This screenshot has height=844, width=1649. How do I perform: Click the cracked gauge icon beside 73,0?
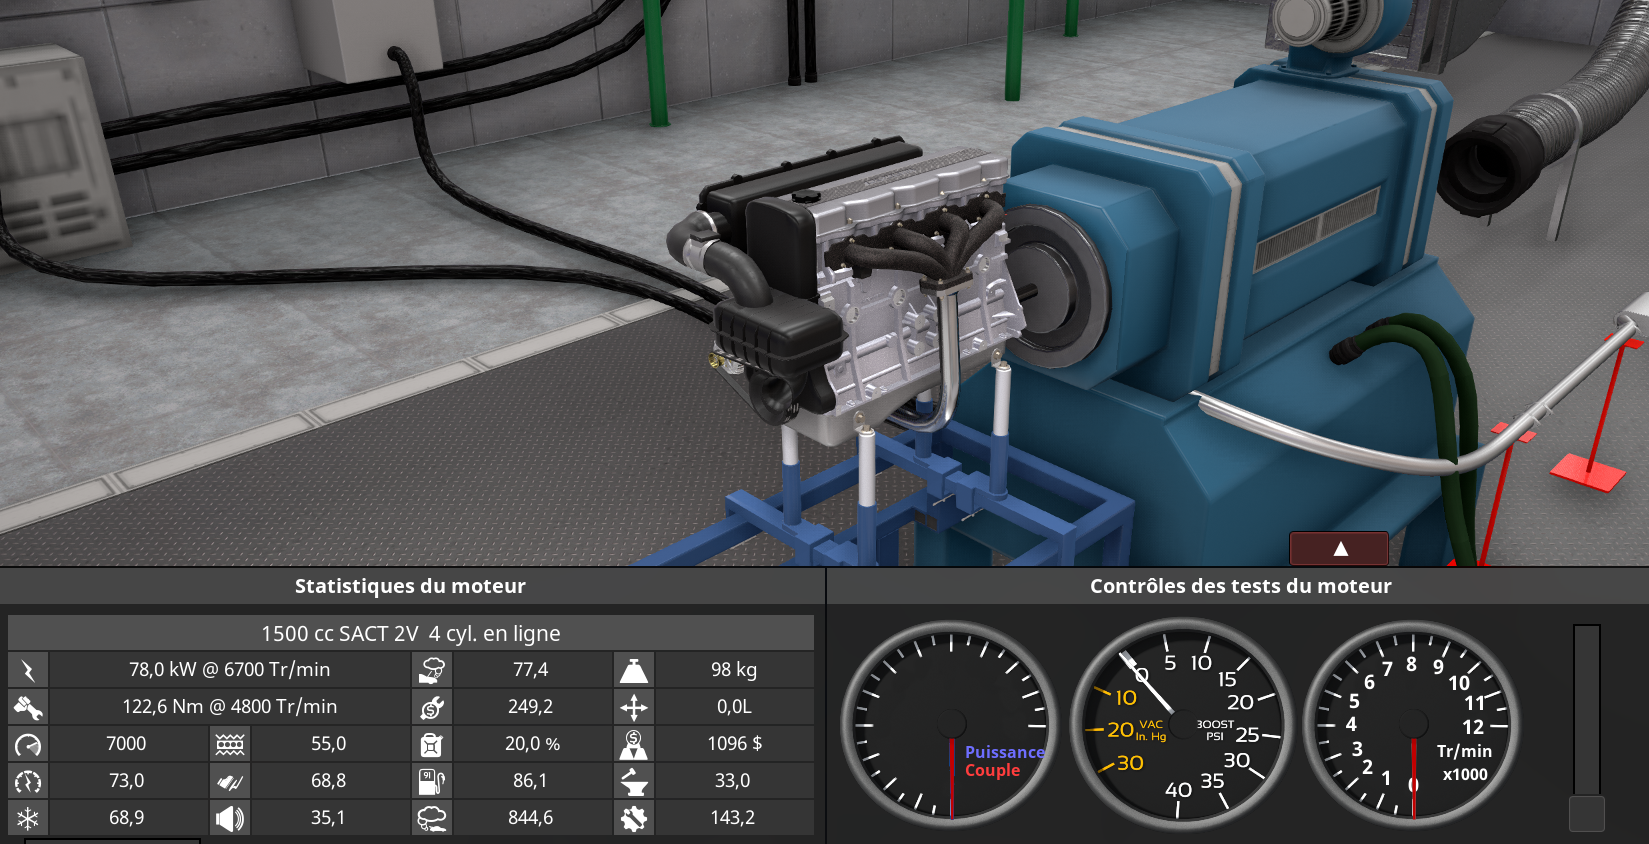(x=28, y=781)
